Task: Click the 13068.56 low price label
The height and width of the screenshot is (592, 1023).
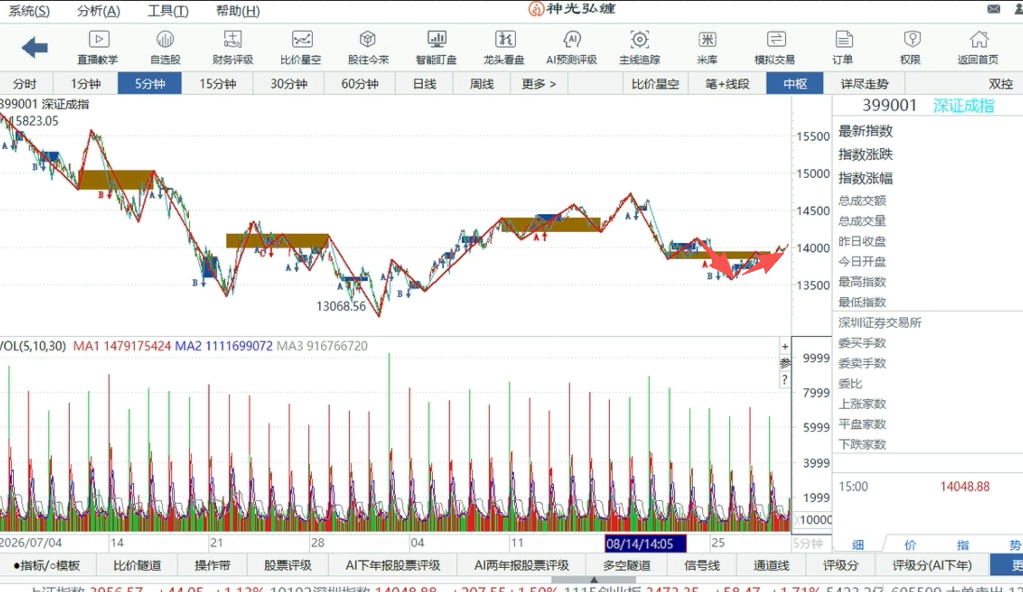Action: (341, 306)
